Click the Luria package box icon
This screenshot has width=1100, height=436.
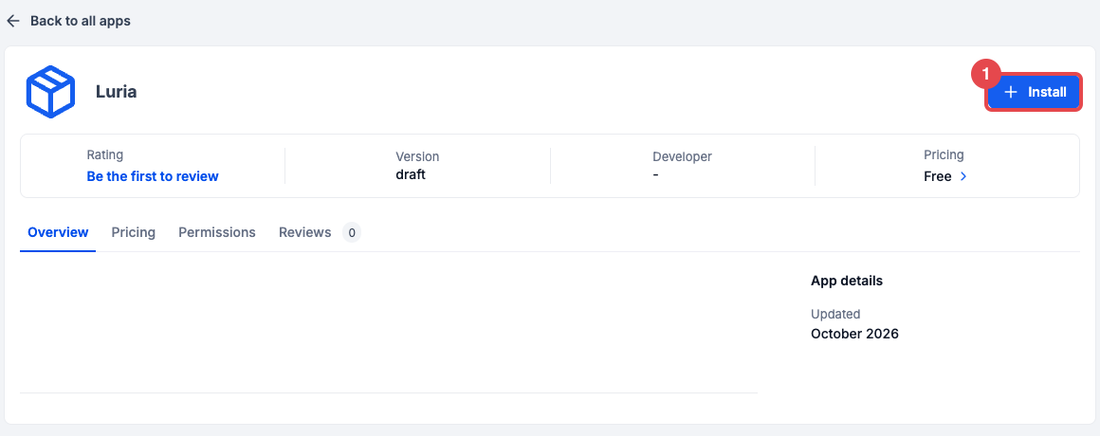50,91
